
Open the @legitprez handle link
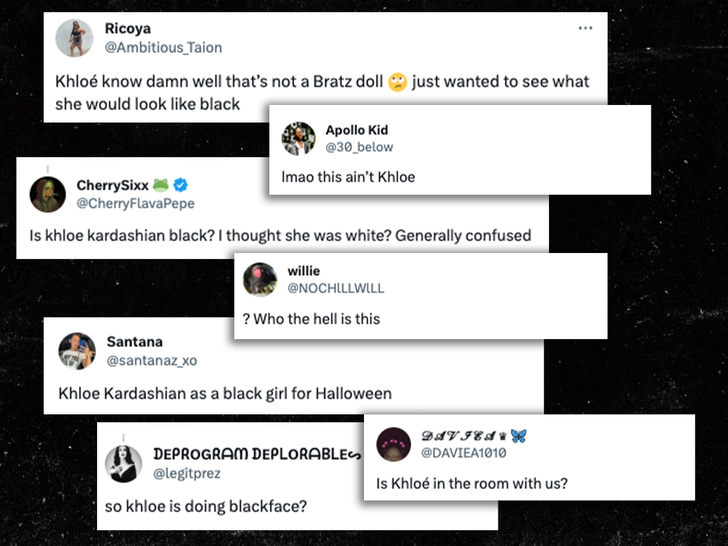click(186, 472)
